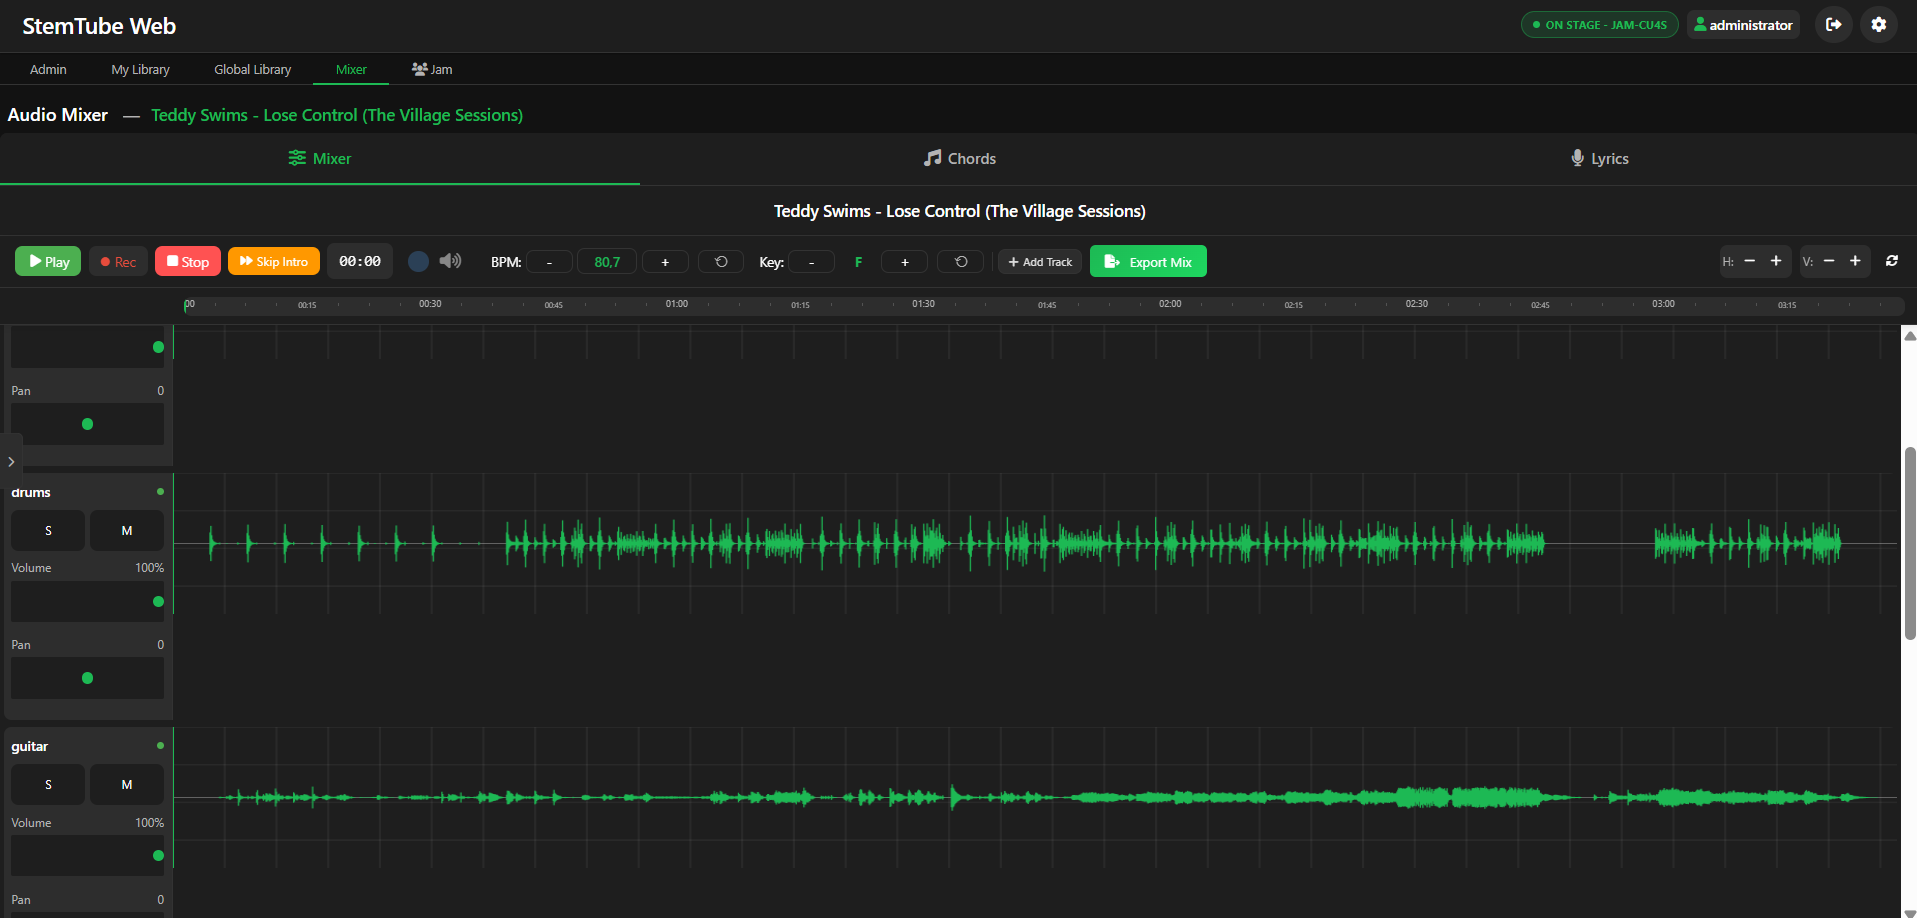Open the Chords tab
Screen dimensions: 1917x918
(959, 158)
